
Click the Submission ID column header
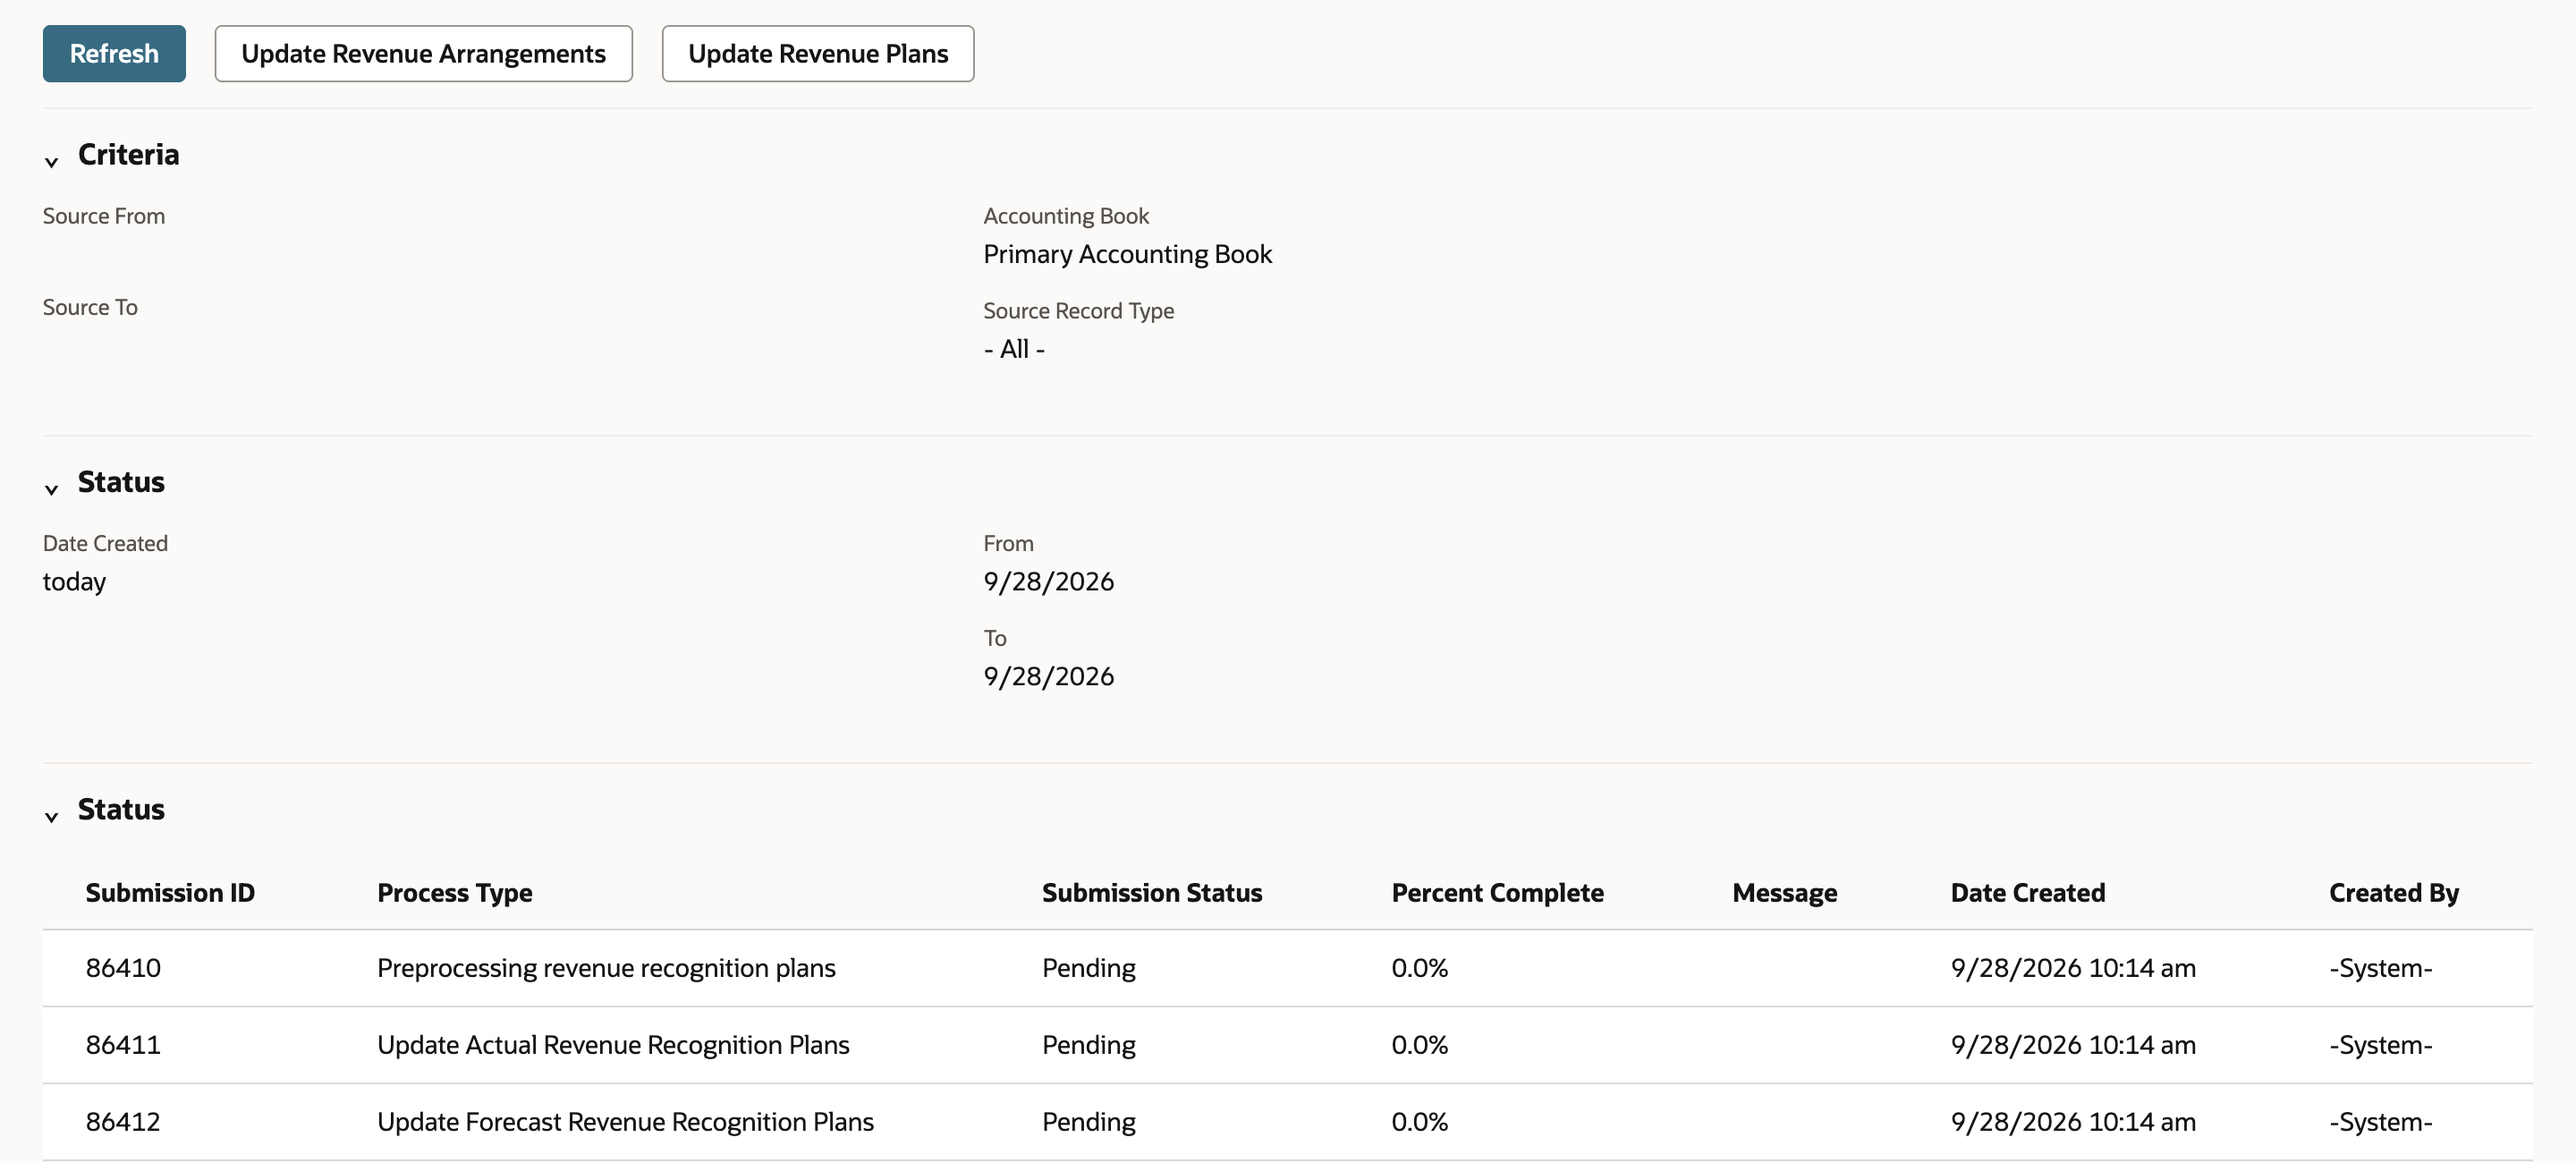tap(170, 892)
